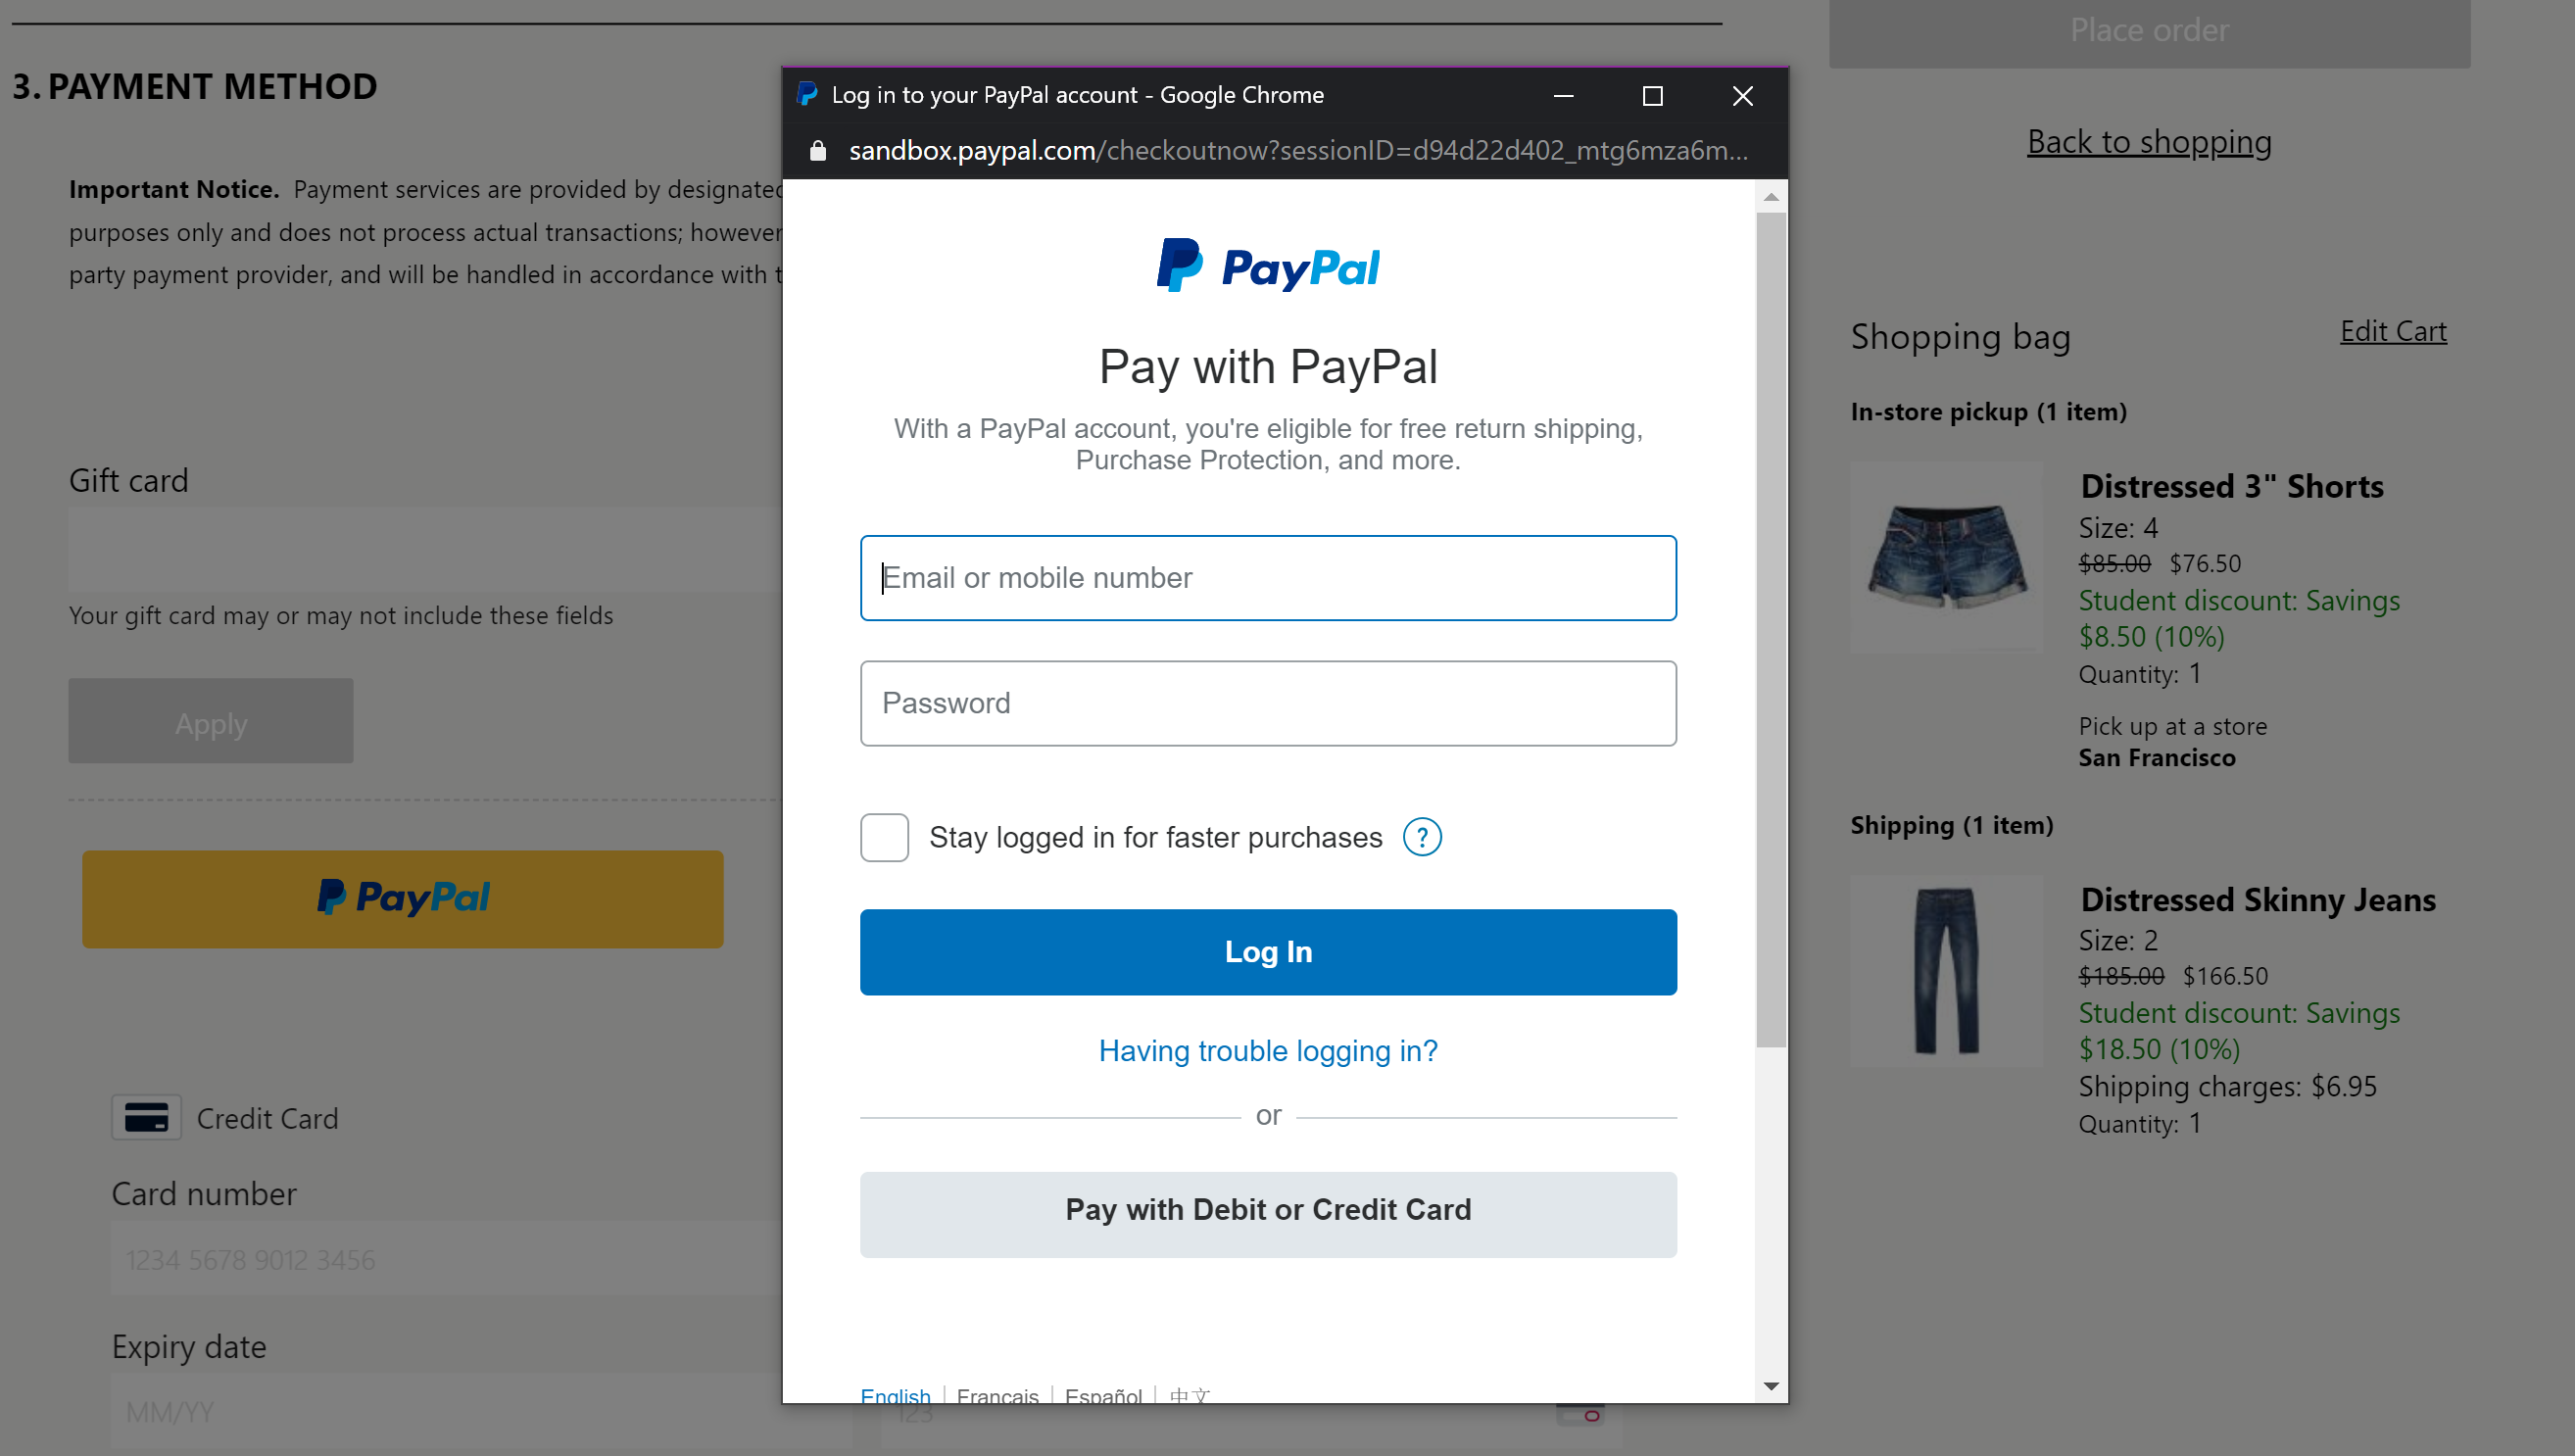Toggle Stay logged in for faster purchases checkbox
The width and height of the screenshot is (2575, 1456).
(x=884, y=837)
